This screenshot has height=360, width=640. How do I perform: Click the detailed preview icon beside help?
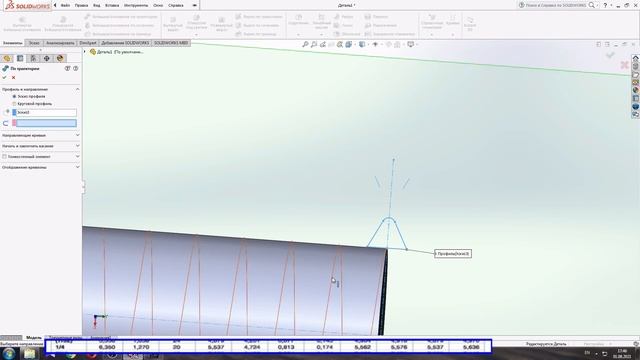point(68,69)
